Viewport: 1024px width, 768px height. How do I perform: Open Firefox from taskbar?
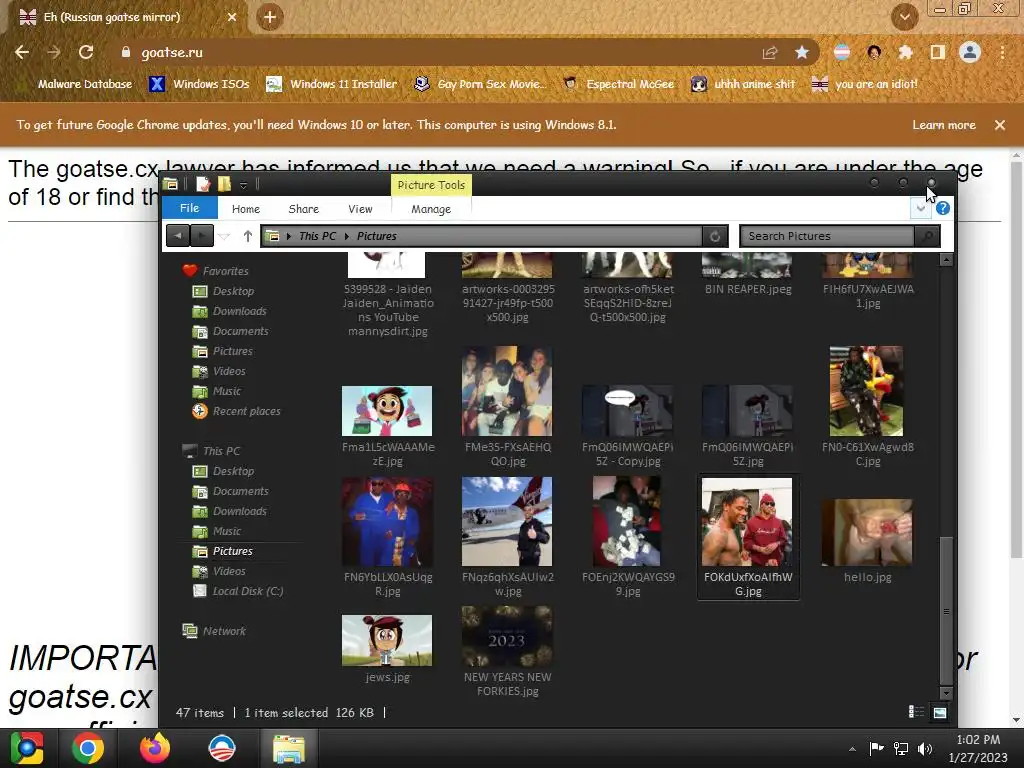[155, 748]
